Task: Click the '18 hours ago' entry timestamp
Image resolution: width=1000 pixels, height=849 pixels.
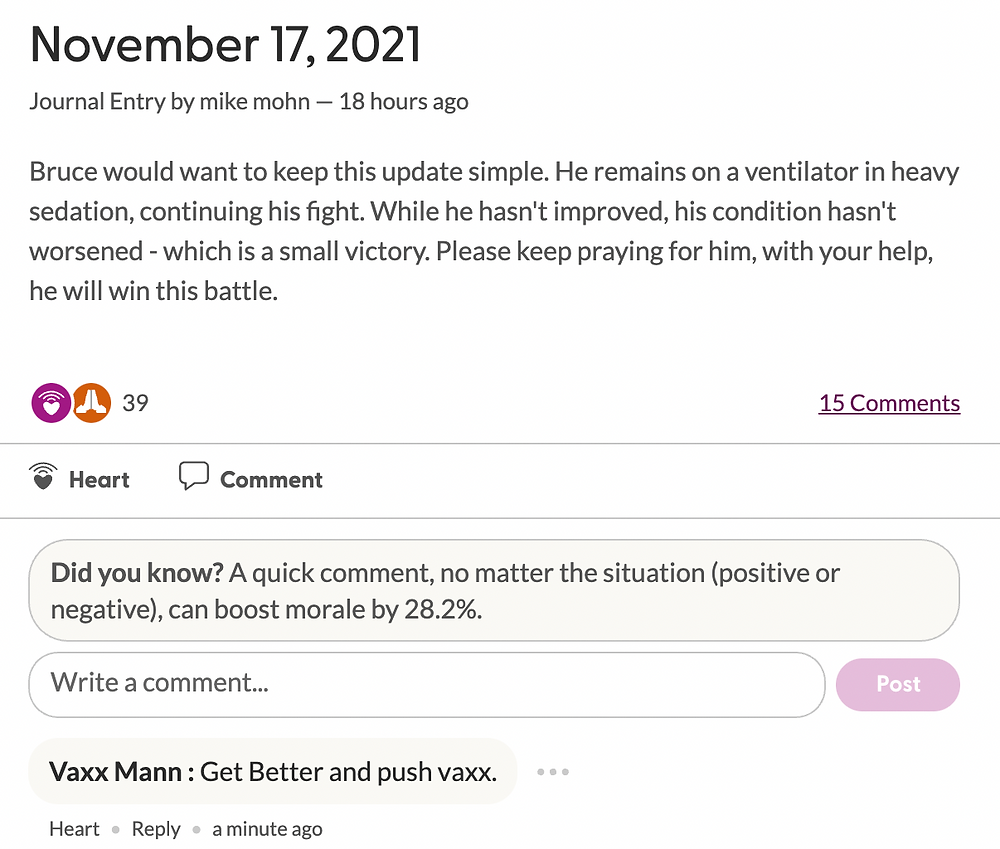Action: [x=404, y=101]
